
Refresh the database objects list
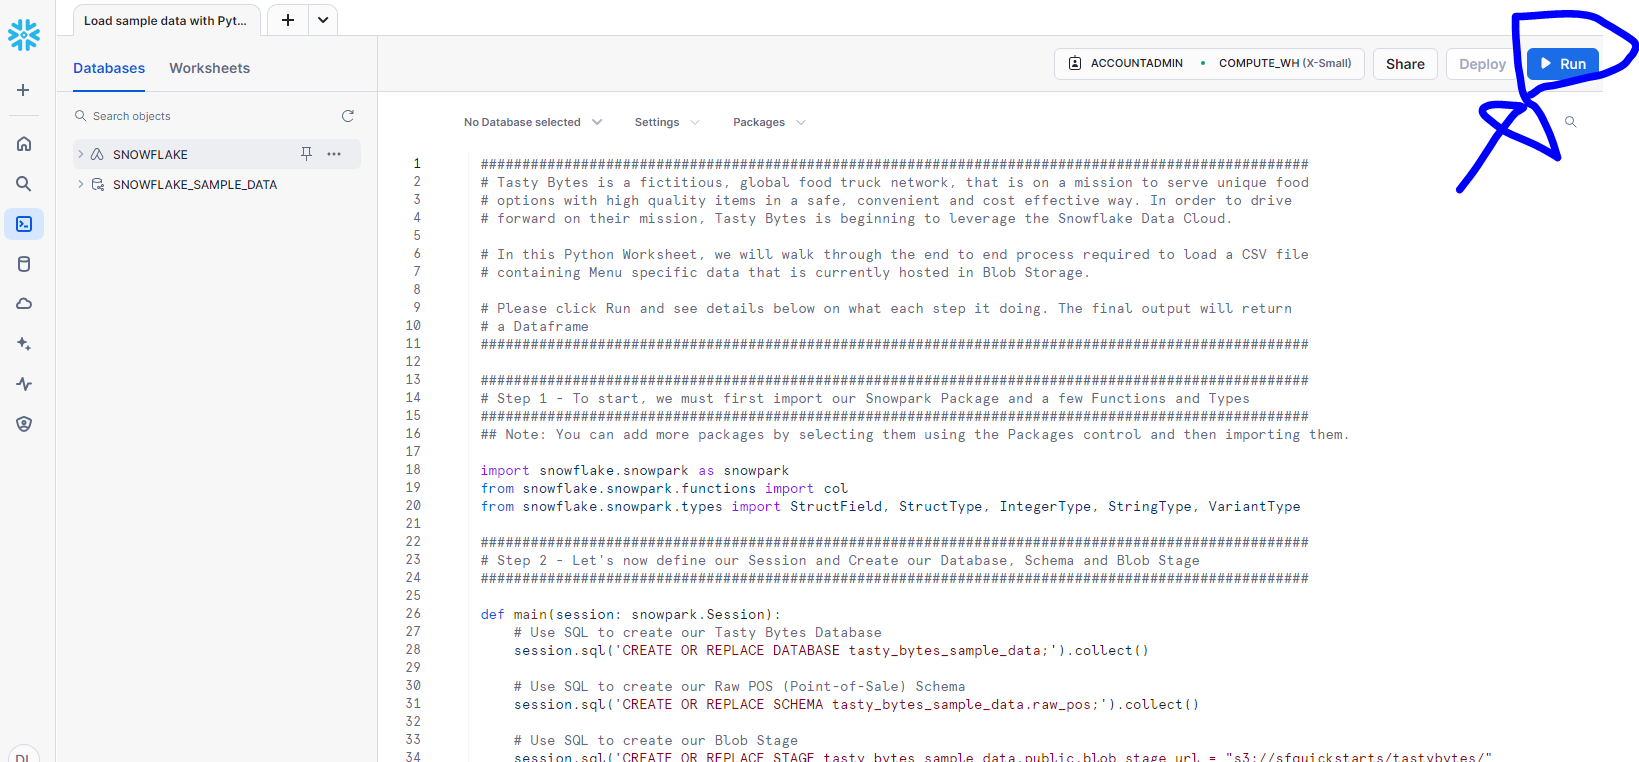[x=348, y=116]
